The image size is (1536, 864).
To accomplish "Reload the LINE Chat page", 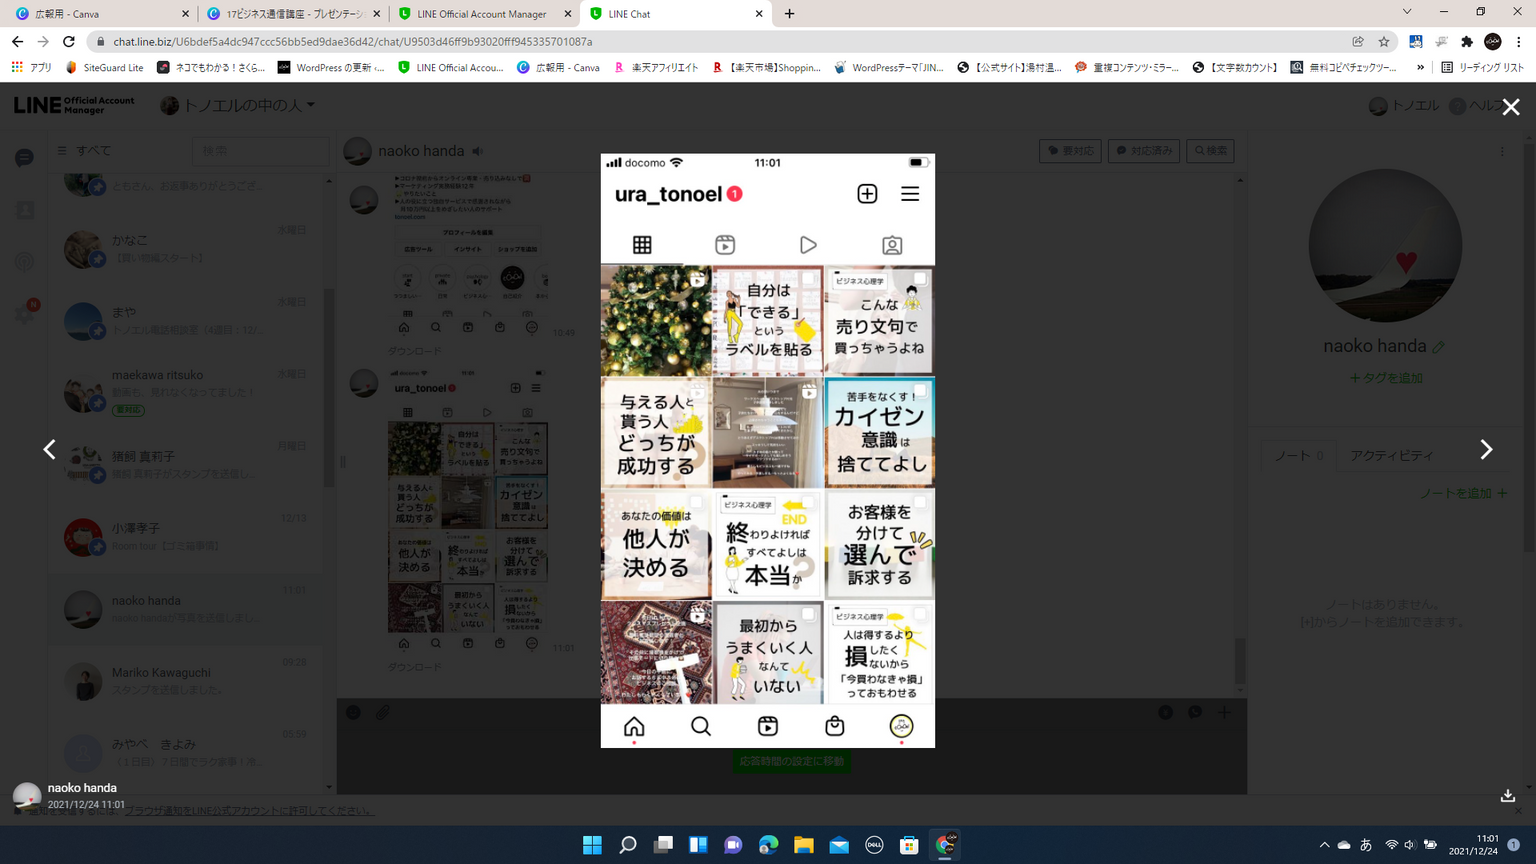I will pyautogui.click(x=69, y=42).
